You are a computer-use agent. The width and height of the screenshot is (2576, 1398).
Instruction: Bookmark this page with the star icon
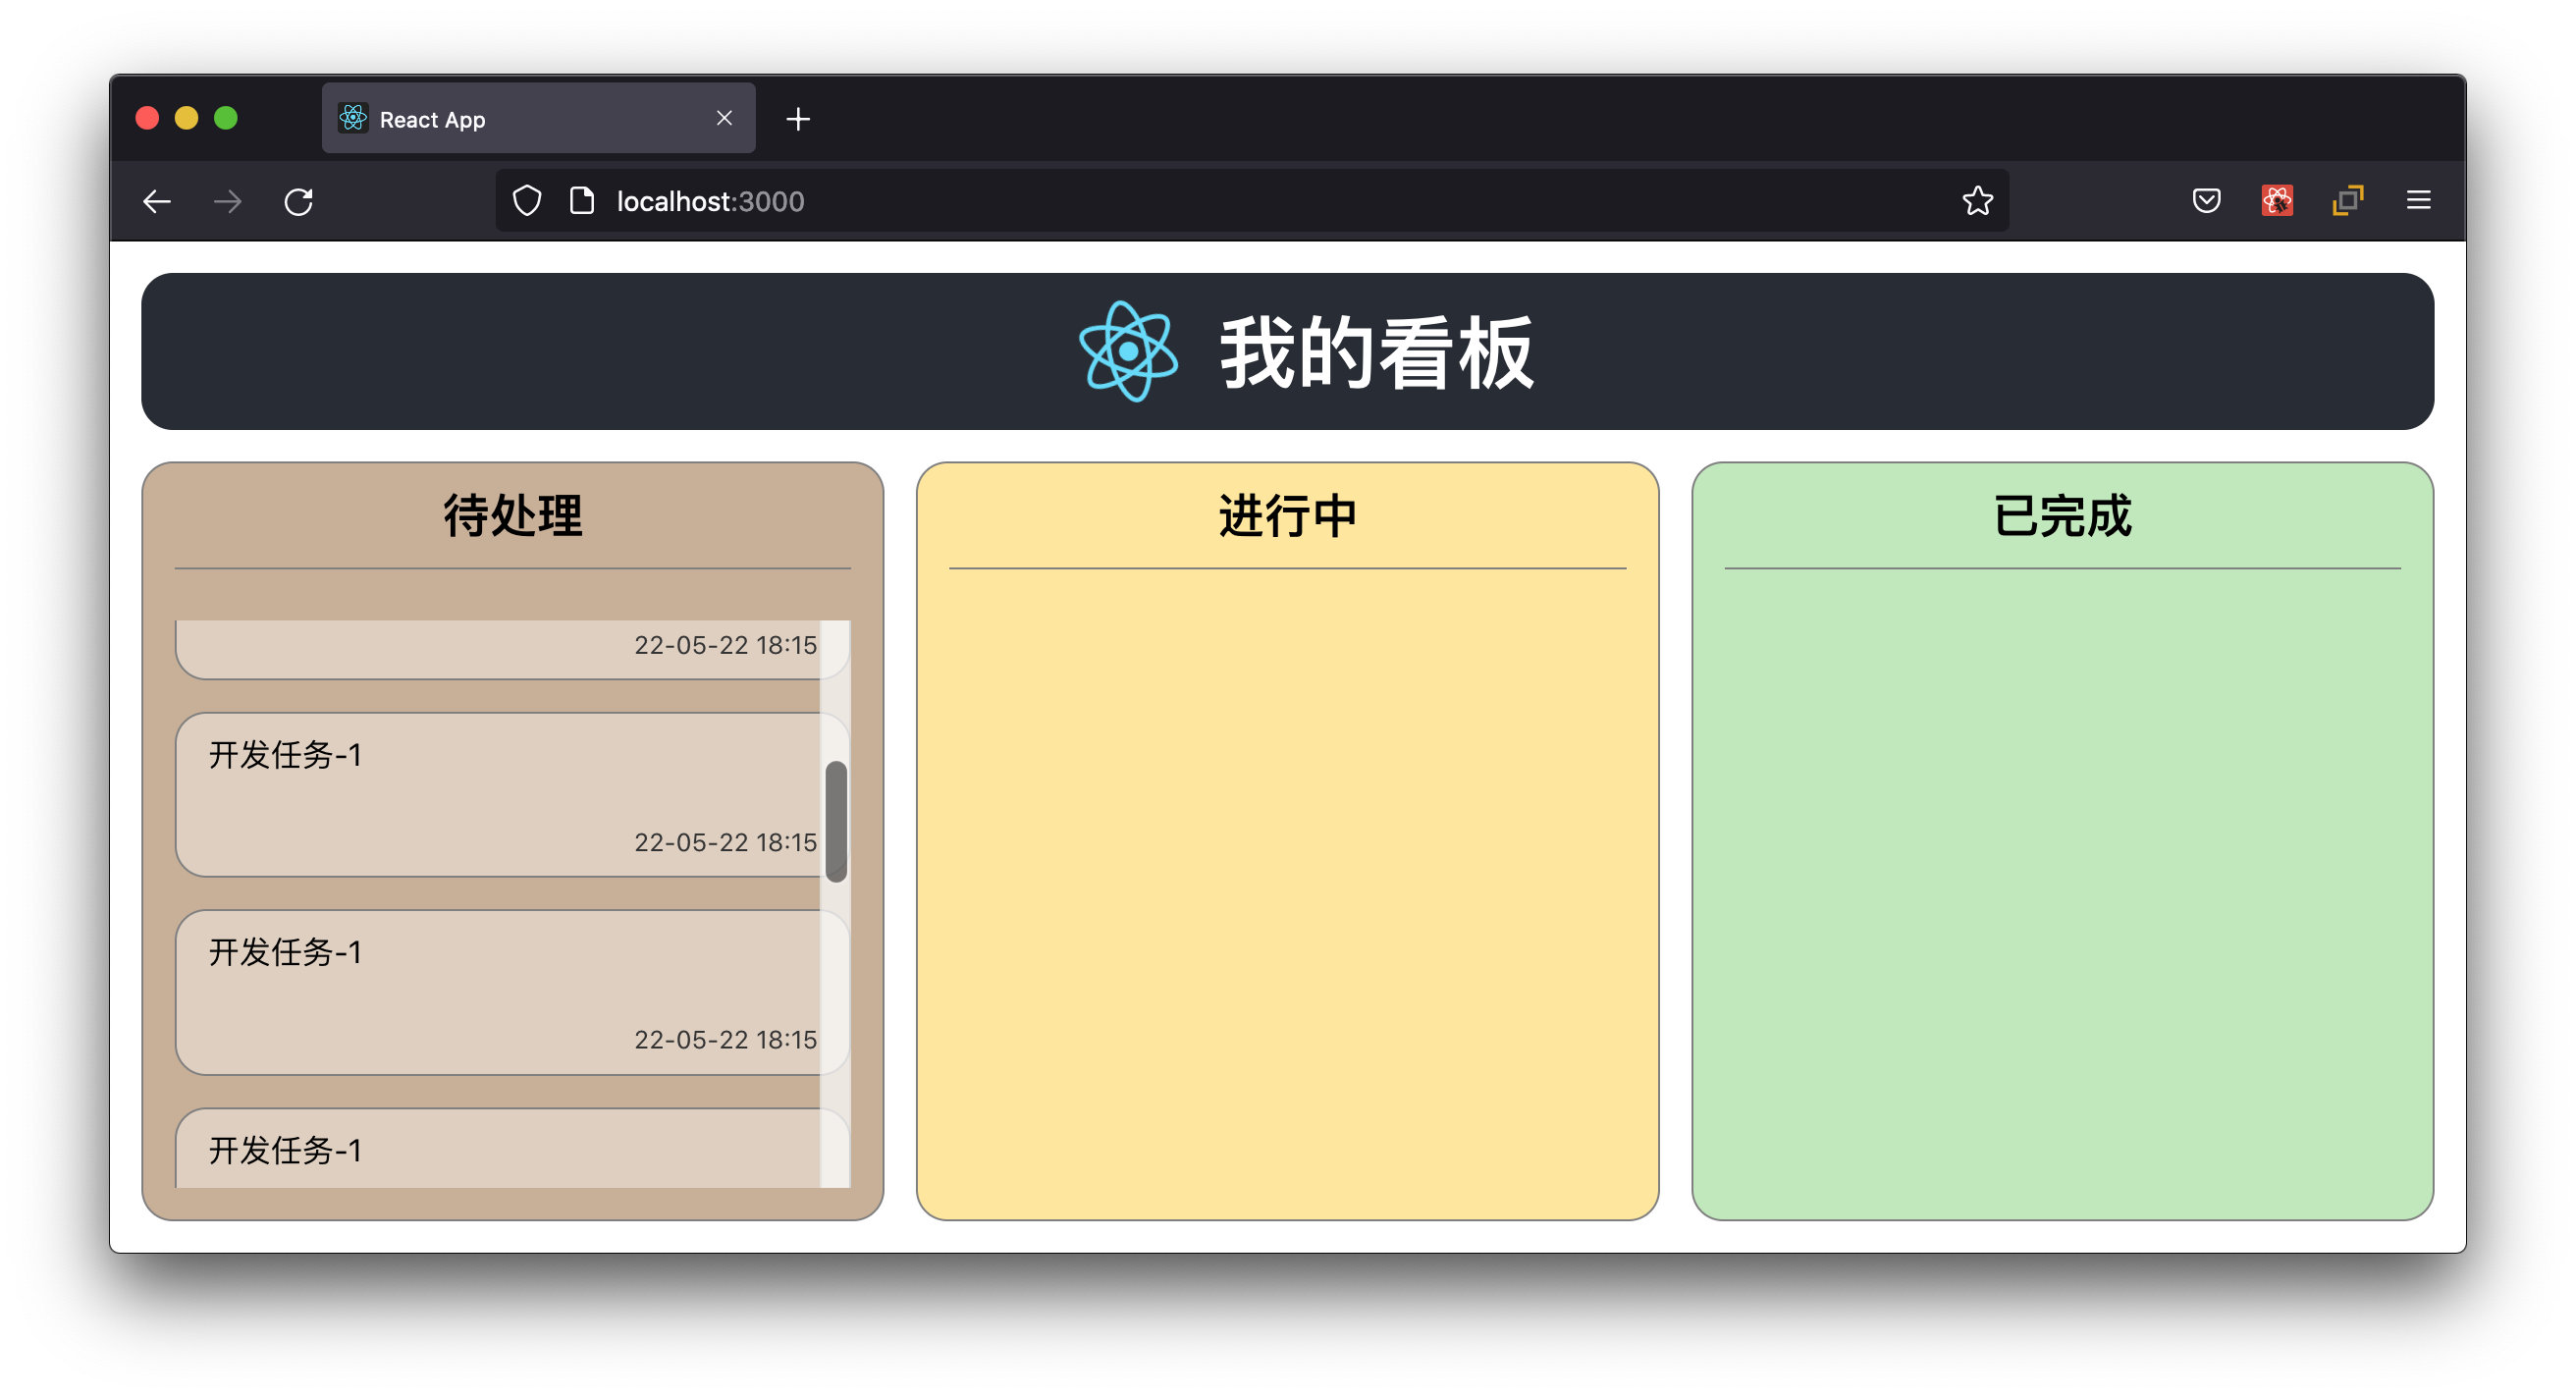click(1977, 201)
